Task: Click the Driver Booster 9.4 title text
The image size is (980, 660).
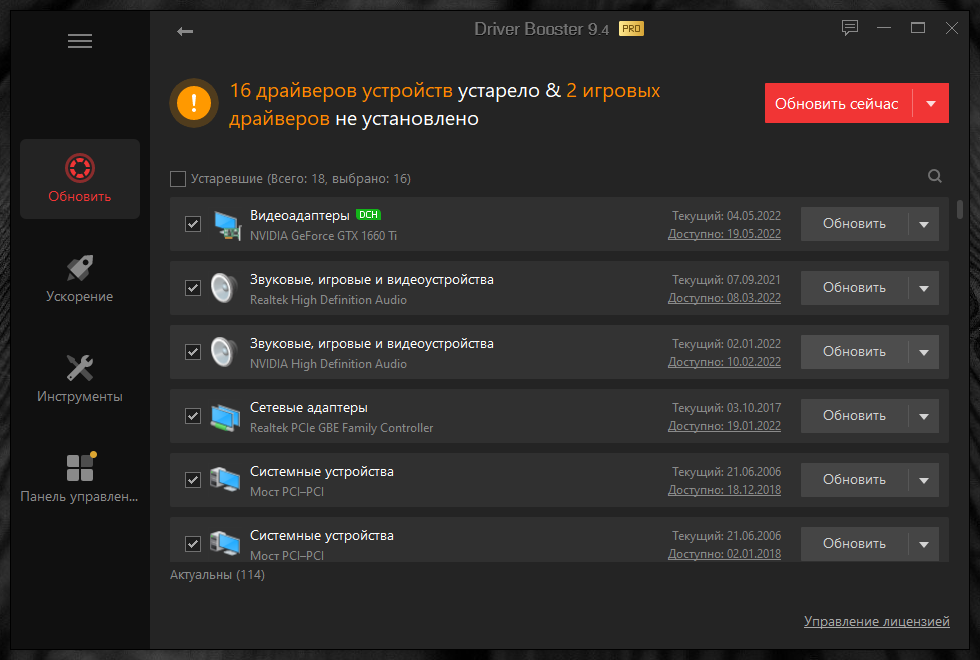Action: [541, 29]
